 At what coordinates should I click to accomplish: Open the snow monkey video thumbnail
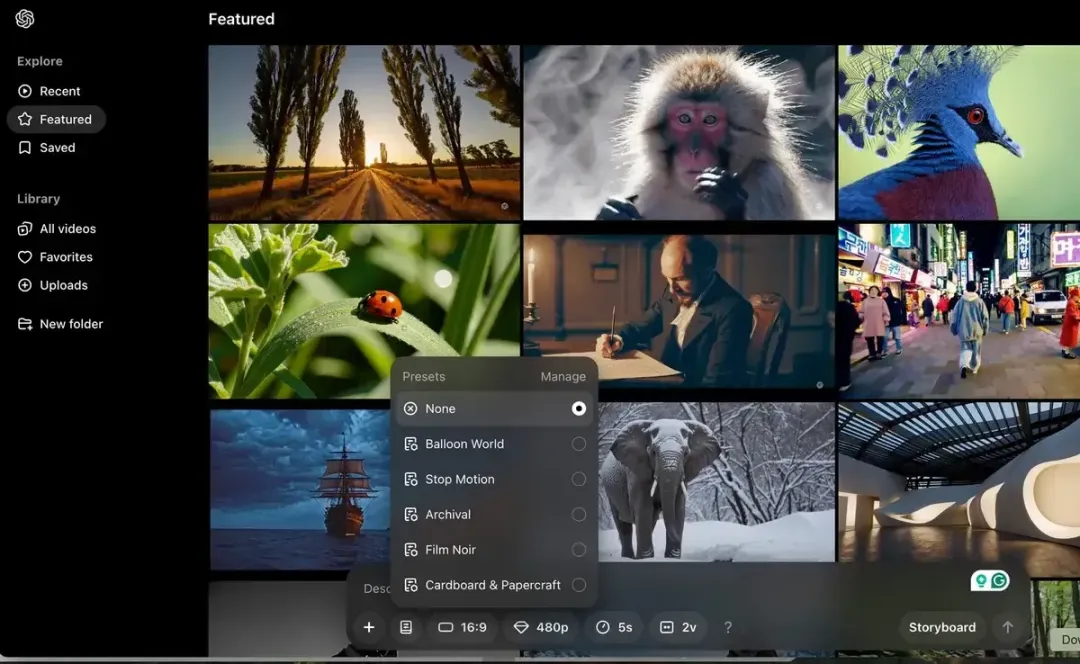(679, 133)
